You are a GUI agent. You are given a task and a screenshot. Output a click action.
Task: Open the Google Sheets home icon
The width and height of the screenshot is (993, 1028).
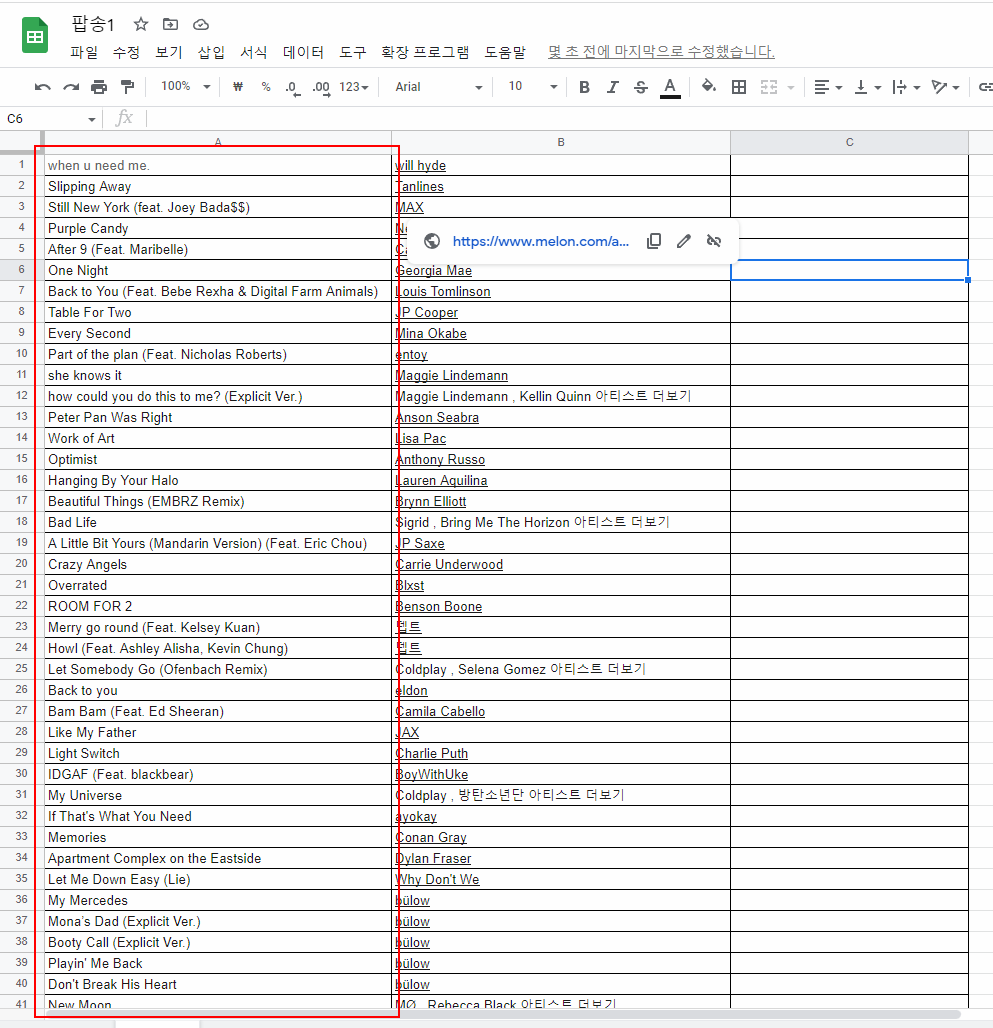pos(35,35)
